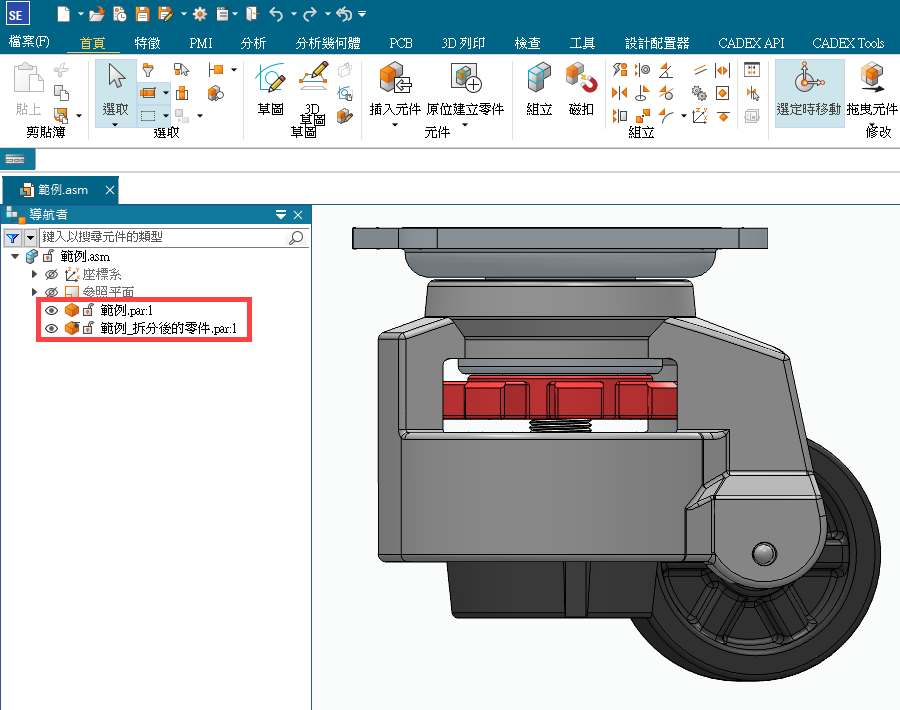The width and height of the screenshot is (900, 710).
Task: Collapse the 範例.asm root node
Action: (15, 257)
